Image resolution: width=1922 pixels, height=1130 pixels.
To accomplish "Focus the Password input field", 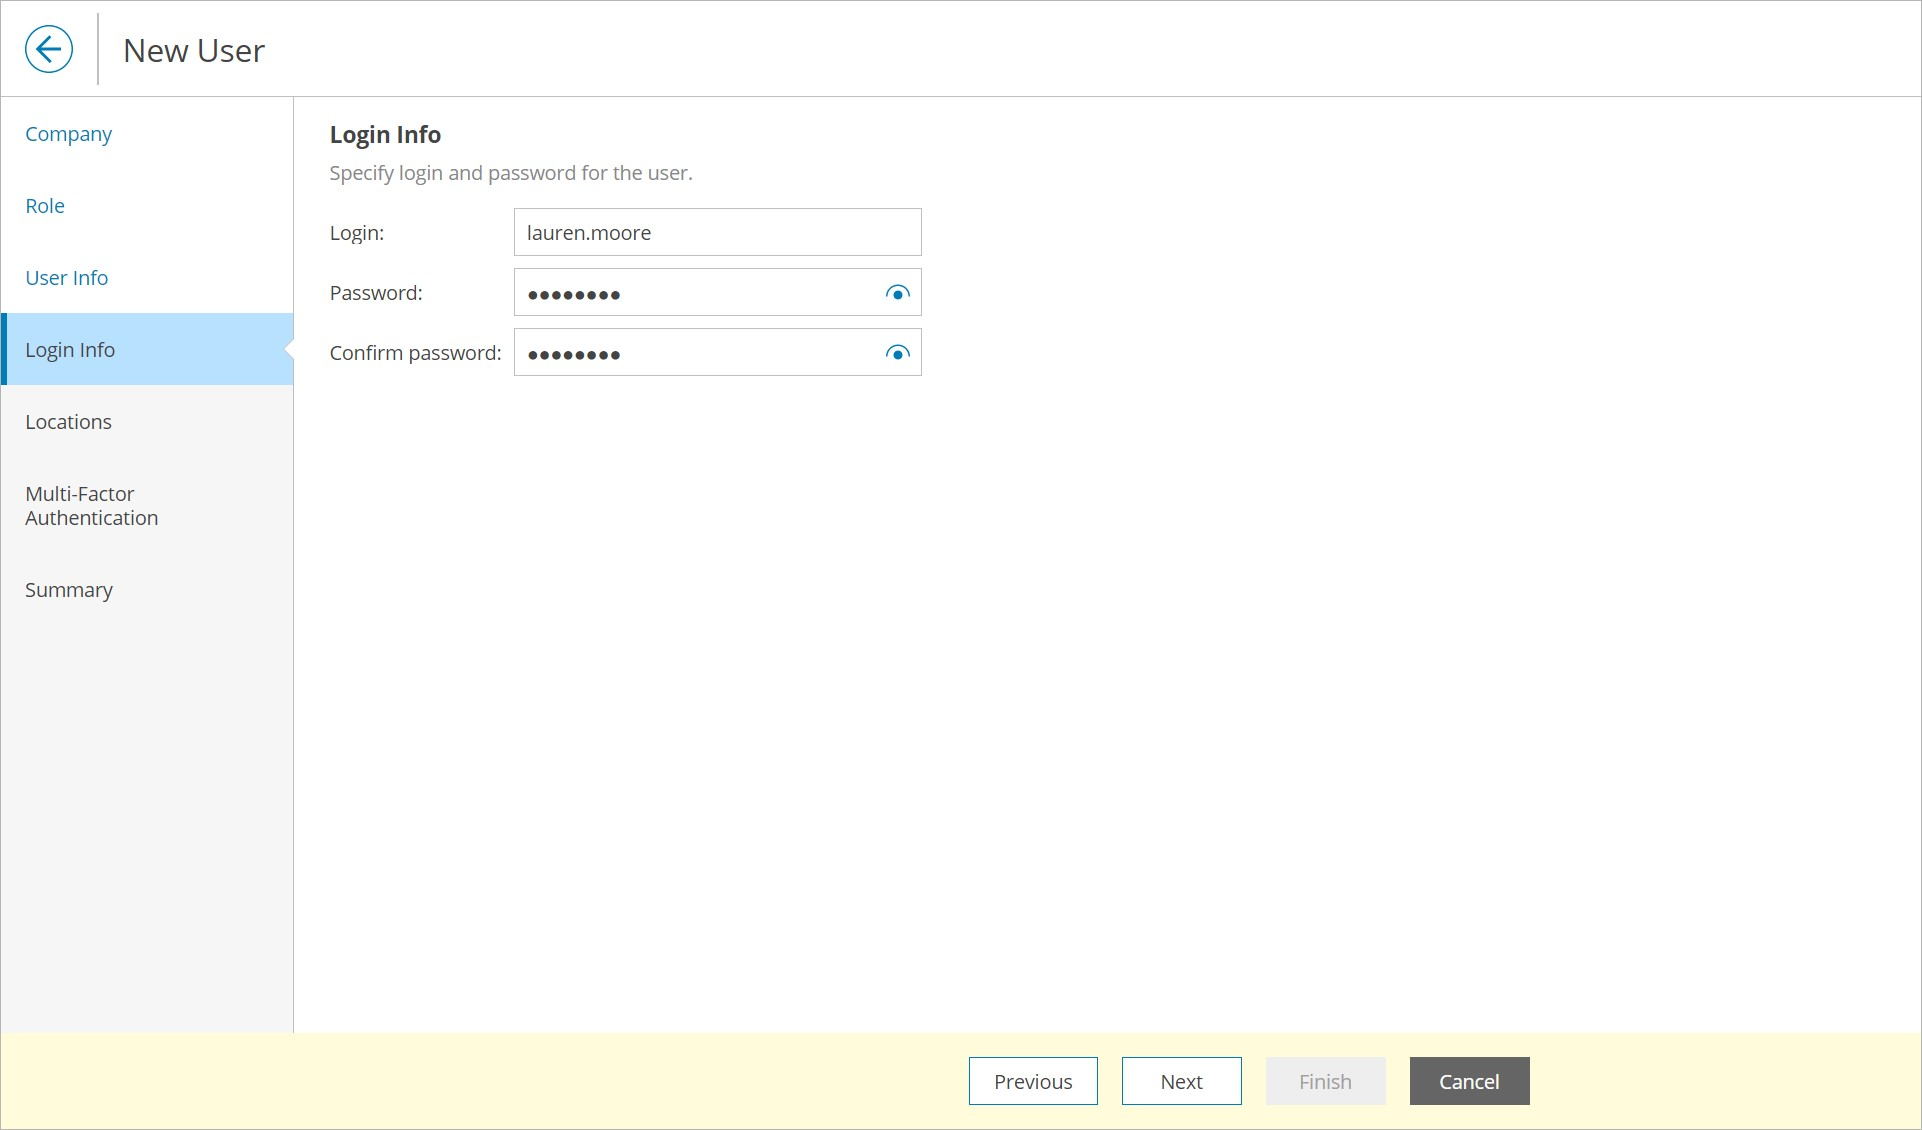I will [696, 293].
